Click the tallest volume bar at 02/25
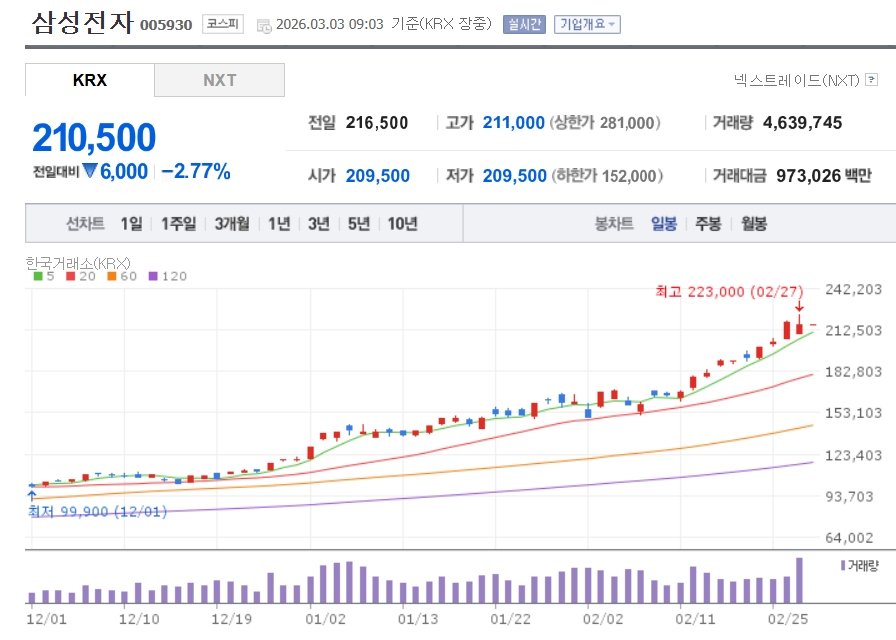The image size is (896, 640). (799, 580)
